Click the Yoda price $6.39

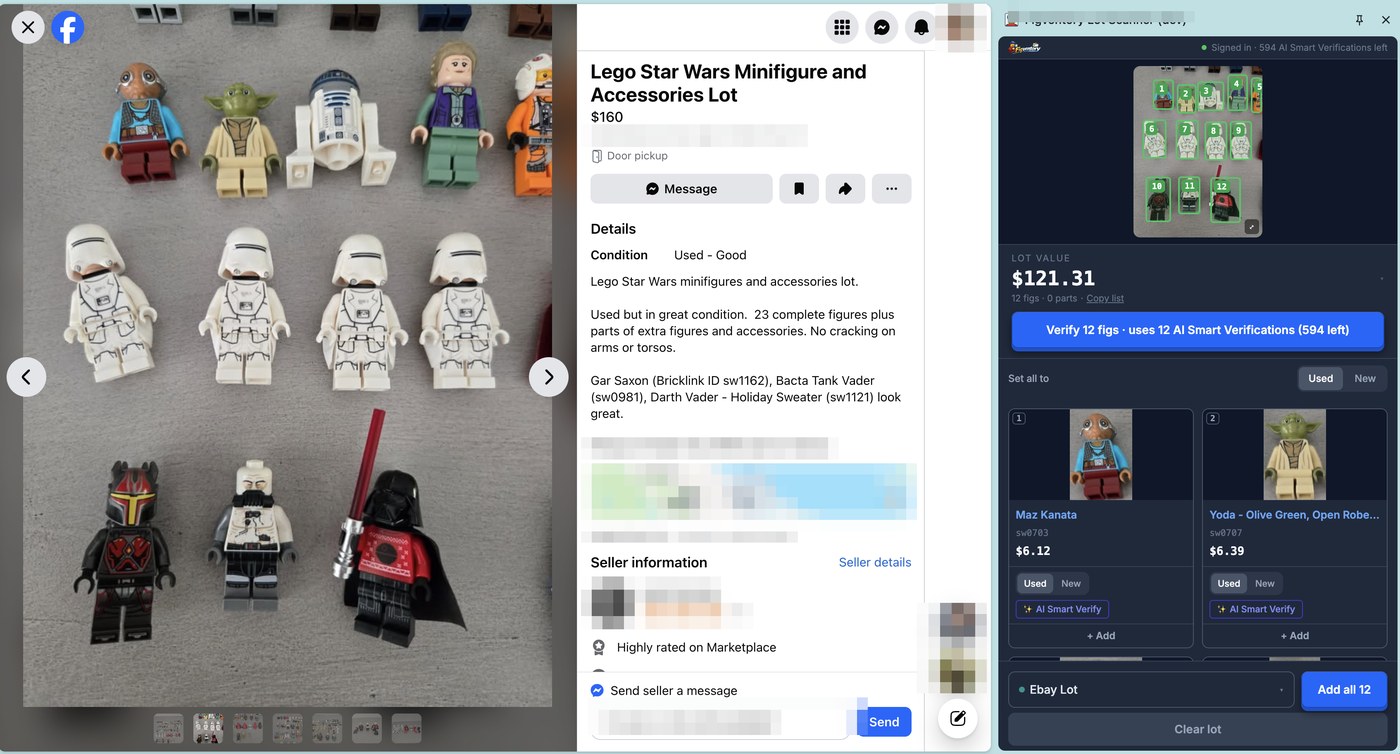point(1227,551)
